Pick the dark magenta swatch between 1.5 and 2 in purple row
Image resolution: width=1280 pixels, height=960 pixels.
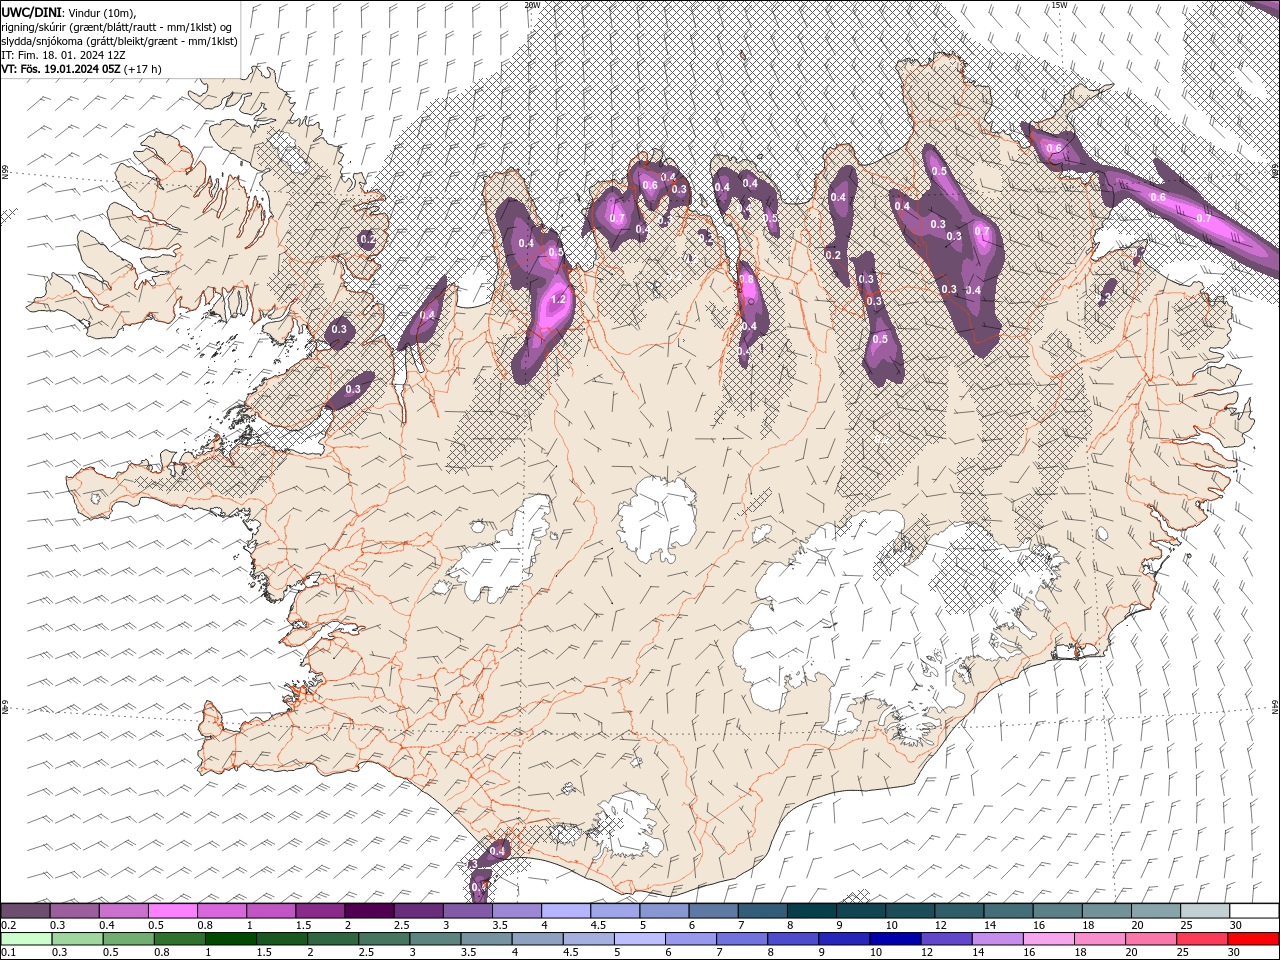pyautogui.click(x=320, y=911)
